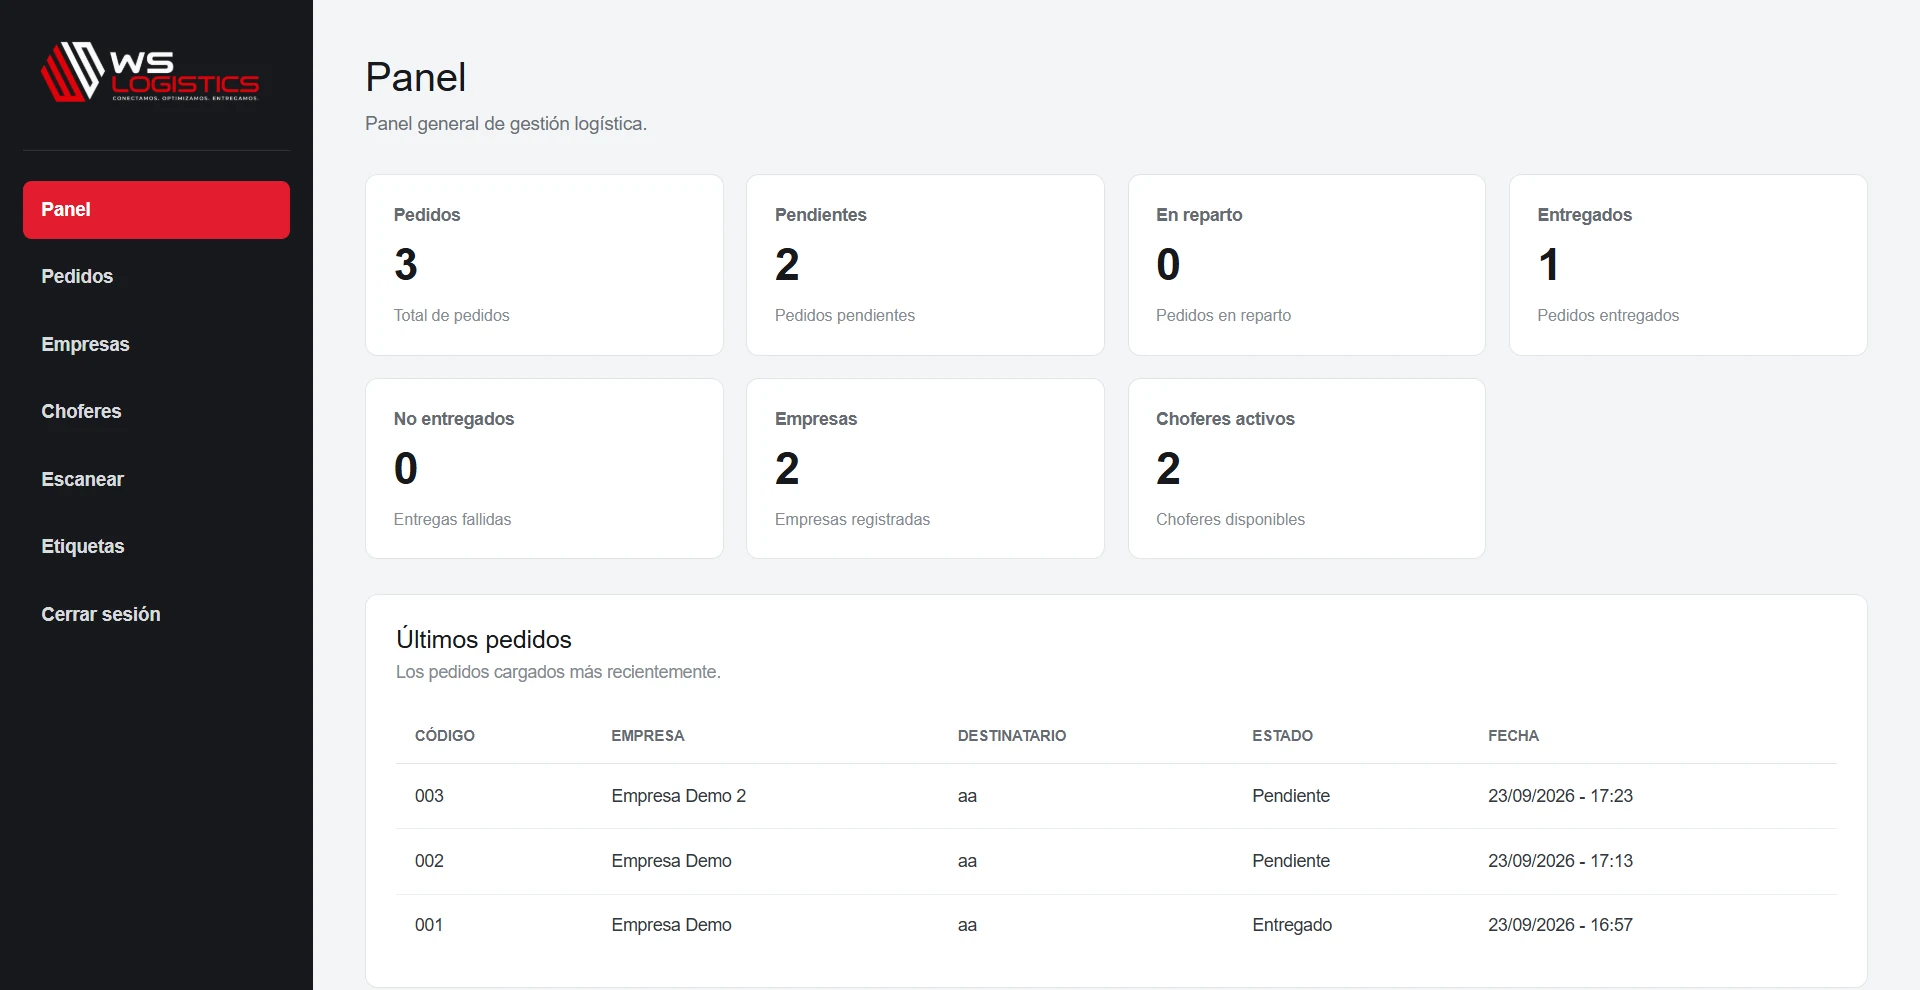Click the Entregado status cell
Image resolution: width=1920 pixels, height=990 pixels.
pyautogui.click(x=1292, y=925)
